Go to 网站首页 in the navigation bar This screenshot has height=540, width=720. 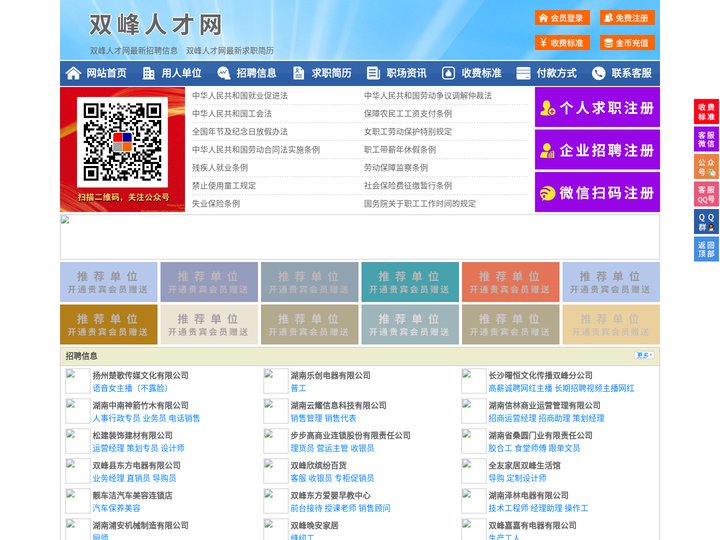pyautogui.click(x=107, y=73)
